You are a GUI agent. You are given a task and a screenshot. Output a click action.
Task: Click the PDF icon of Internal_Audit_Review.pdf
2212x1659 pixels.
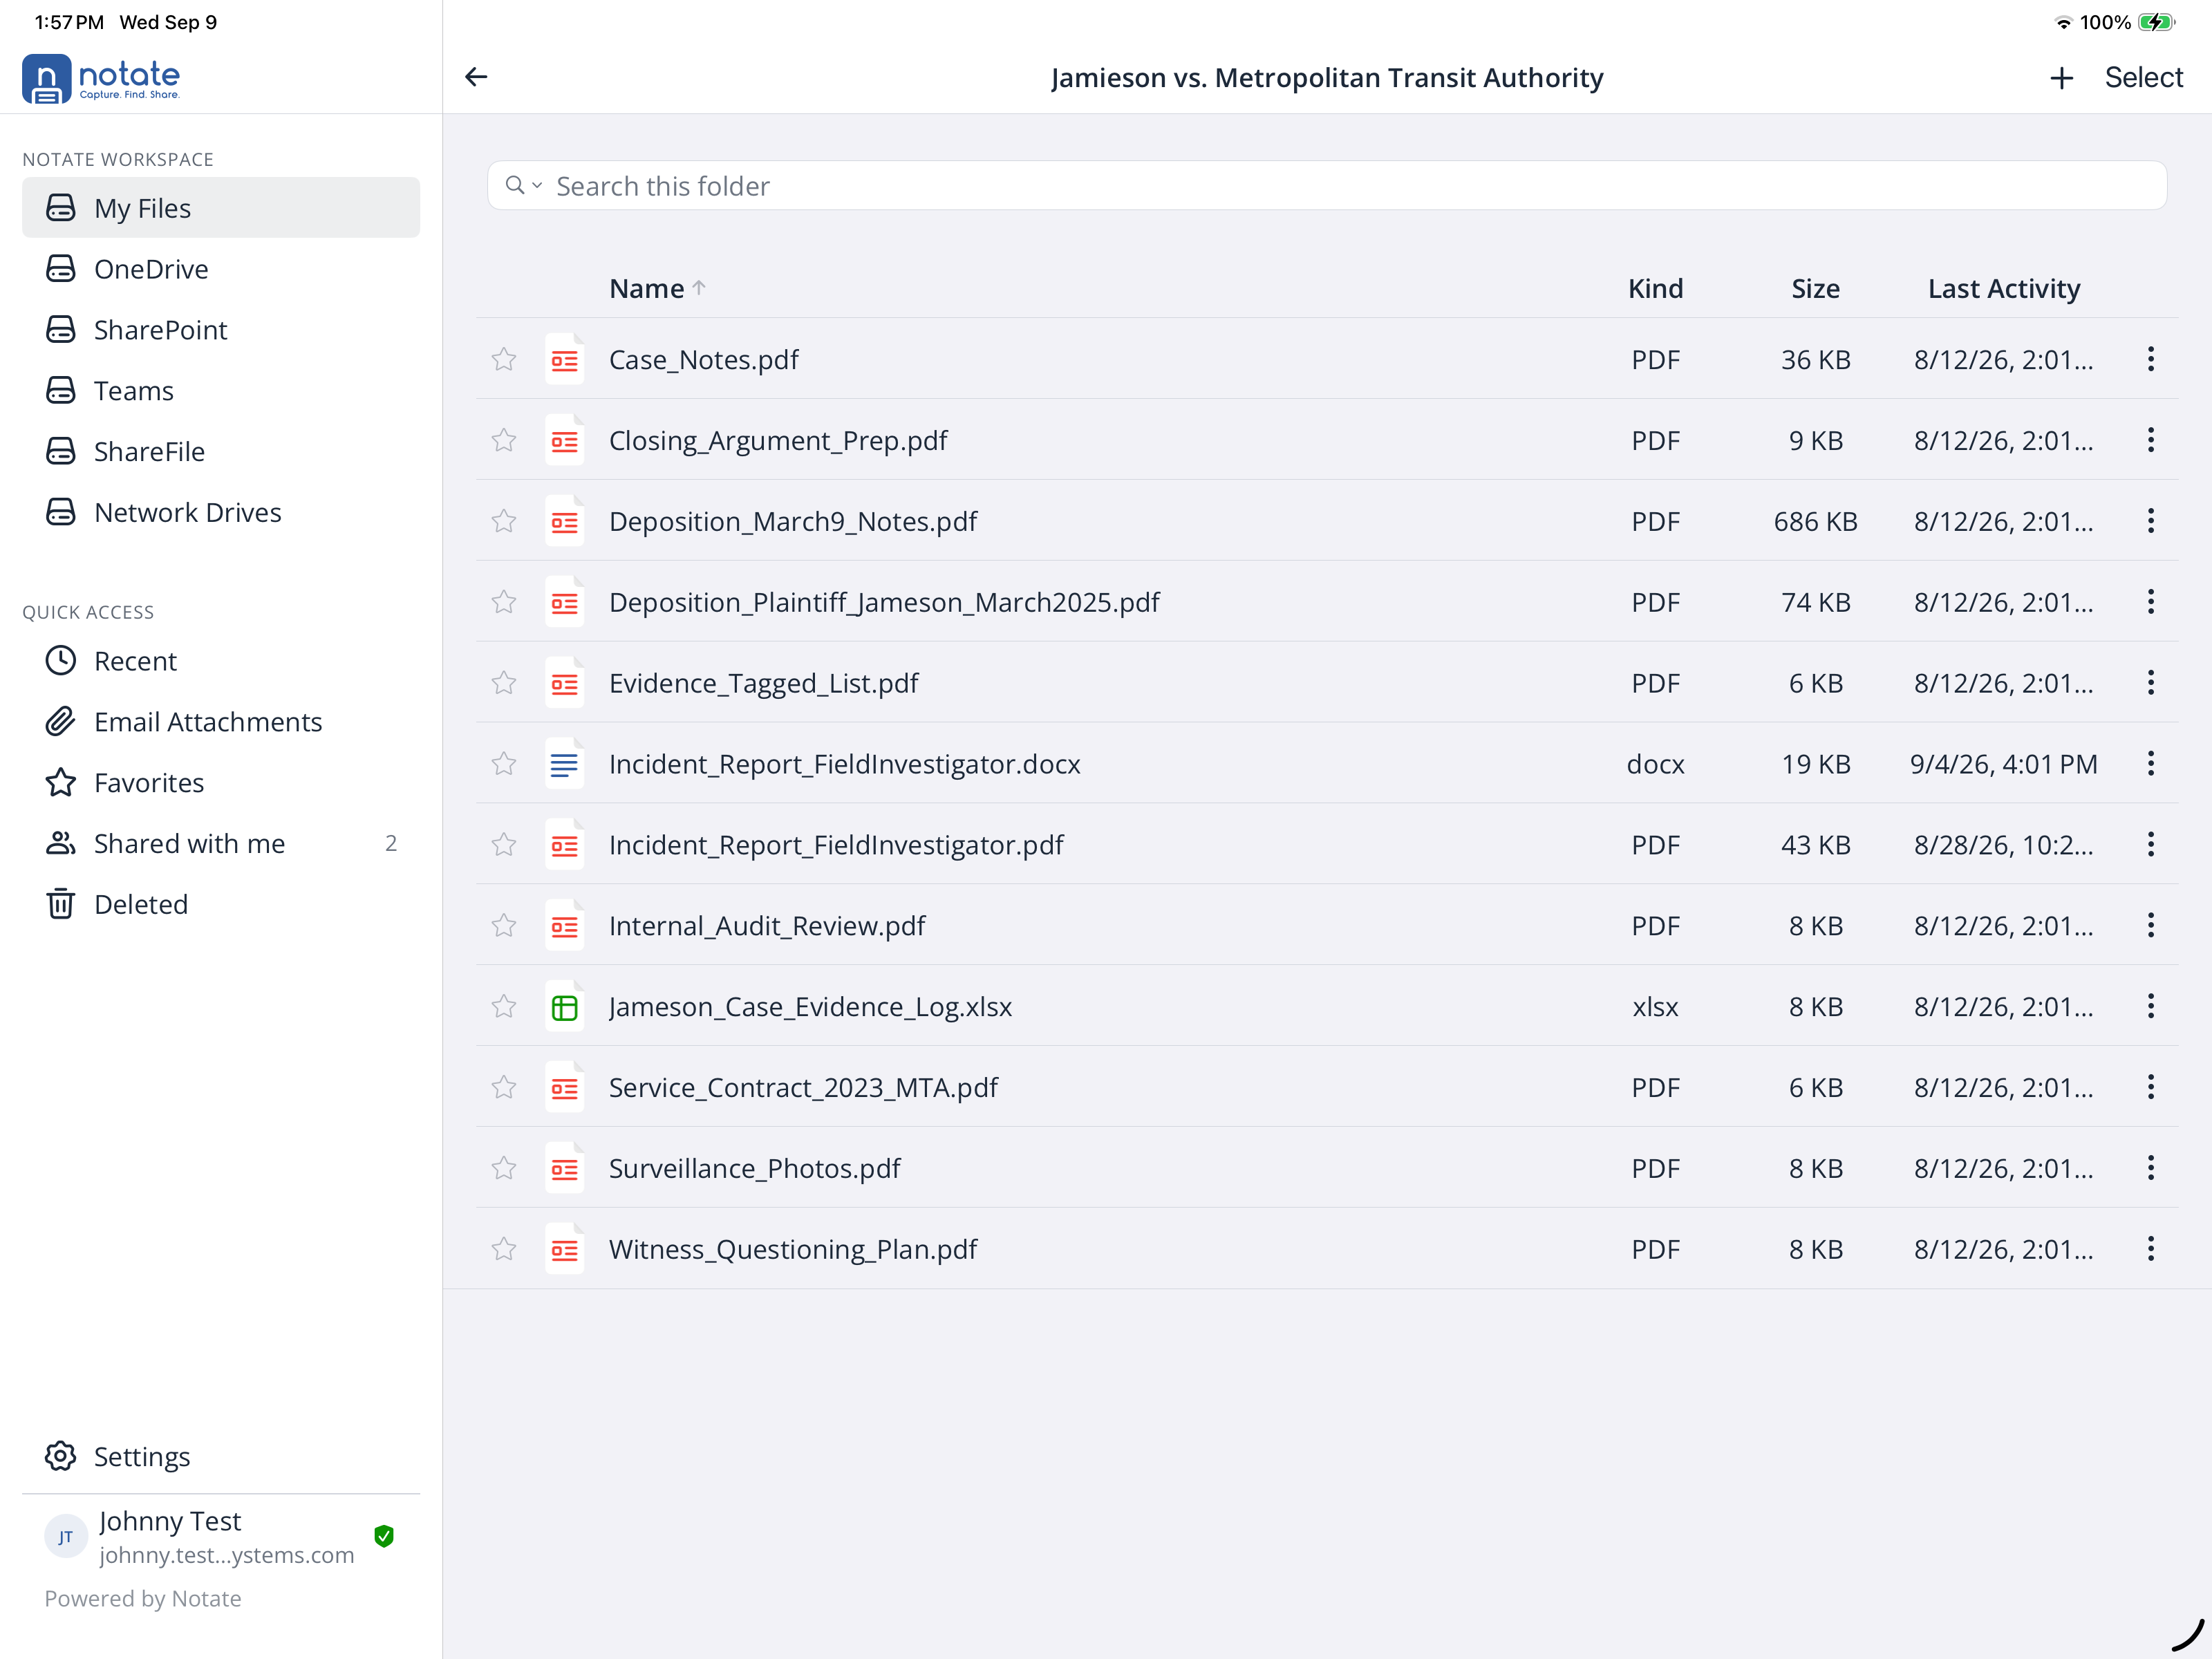[x=564, y=926]
